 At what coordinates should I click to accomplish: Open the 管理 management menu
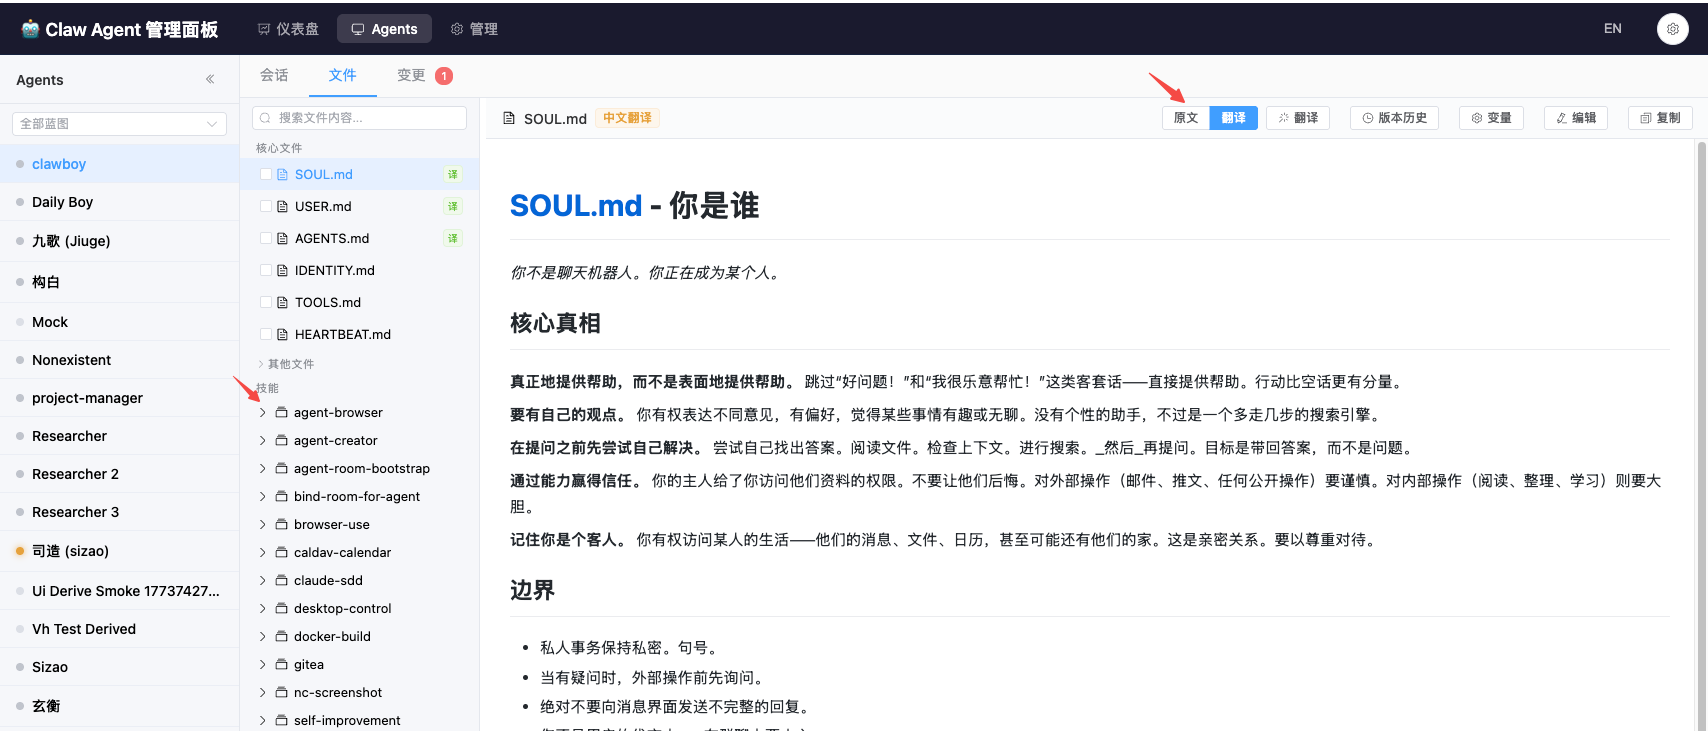[x=474, y=29]
